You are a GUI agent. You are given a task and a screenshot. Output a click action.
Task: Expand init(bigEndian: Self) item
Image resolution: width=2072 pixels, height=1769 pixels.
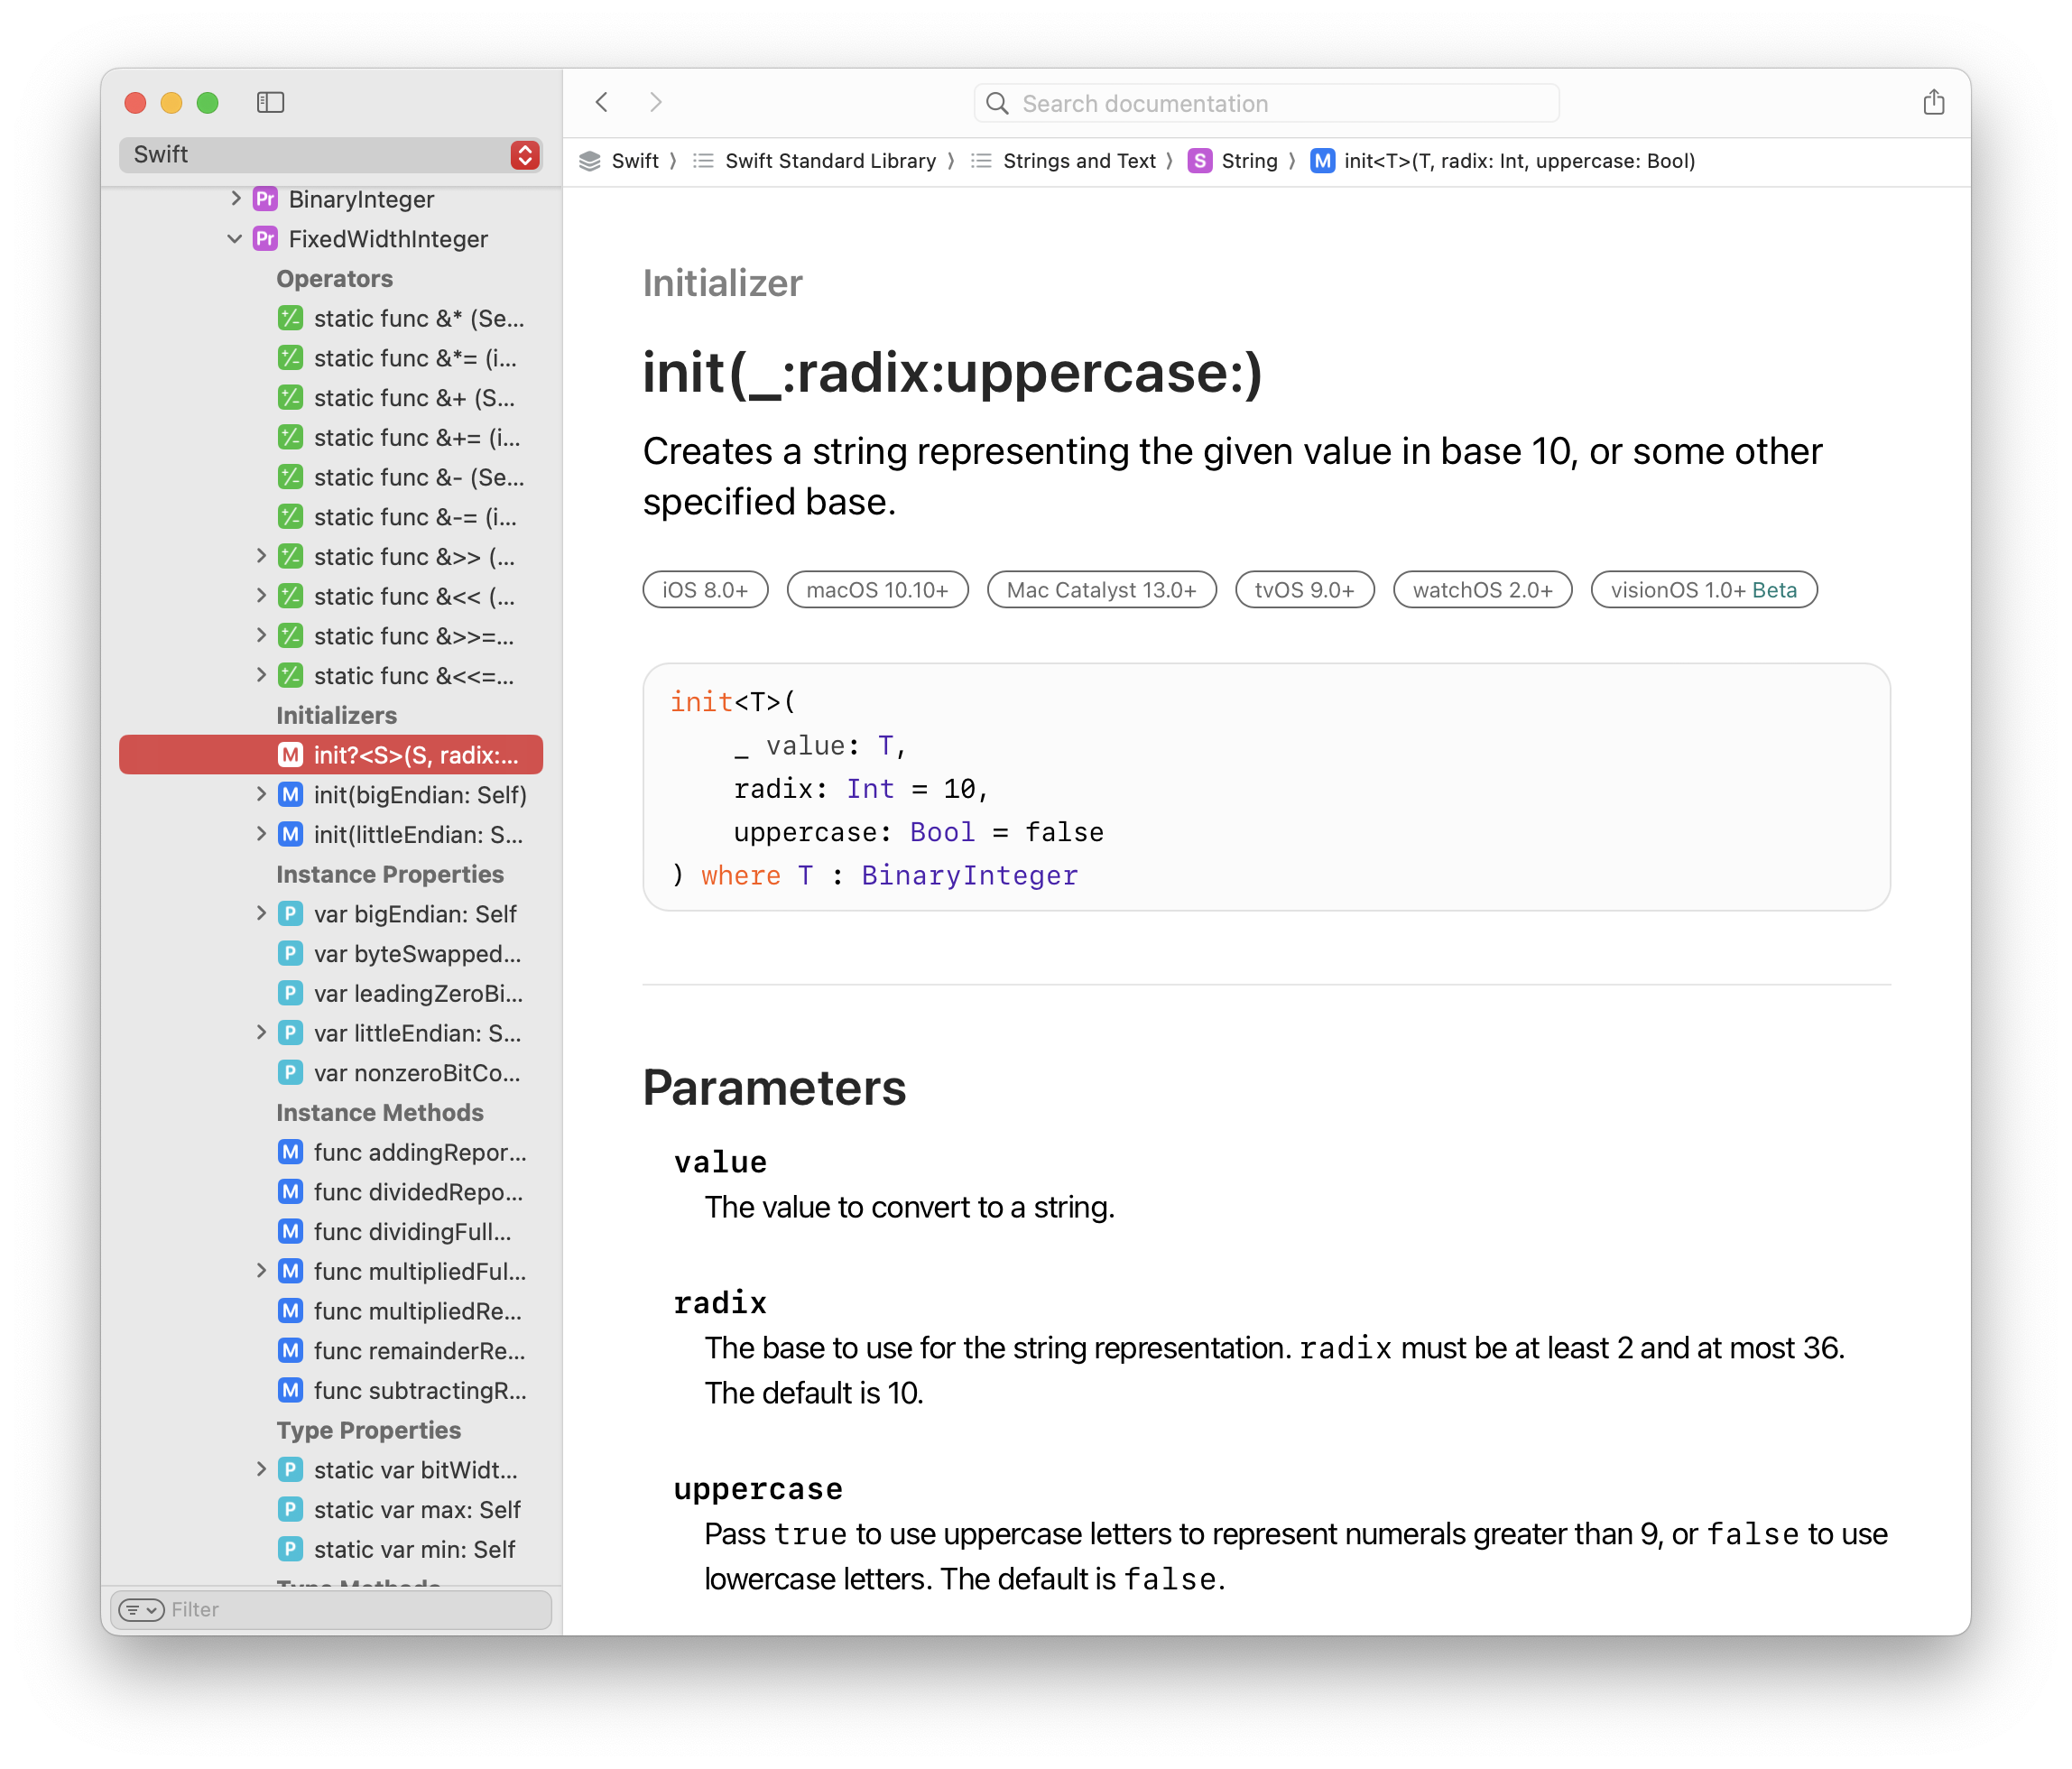[261, 794]
